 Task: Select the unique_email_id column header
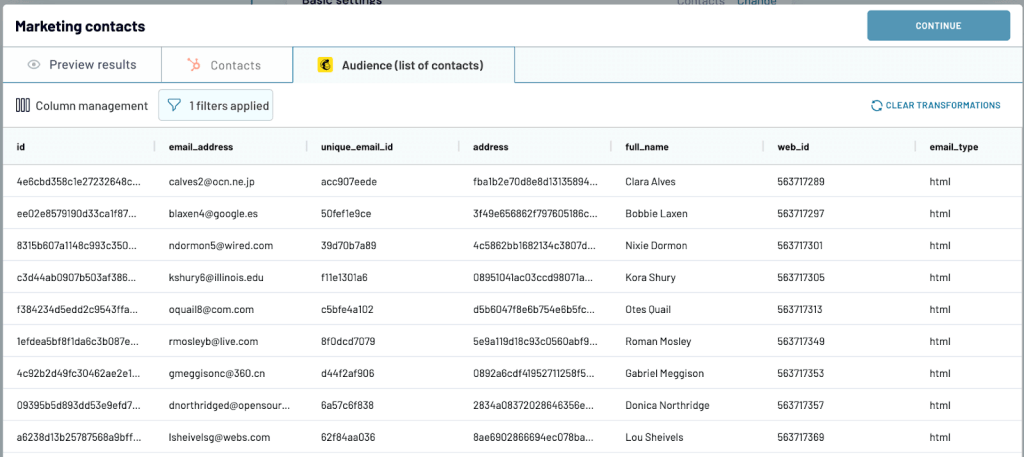click(x=357, y=147)
